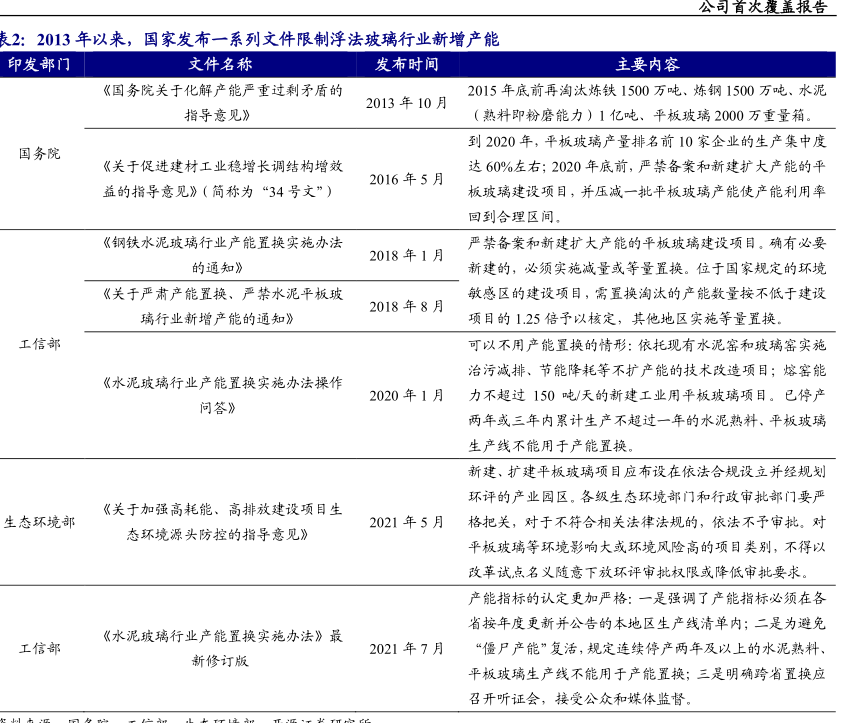The image size is (849, 723).
Task: Select the 操作问答 document name cell
Action: pyautogui.click(x=221, y=395)
